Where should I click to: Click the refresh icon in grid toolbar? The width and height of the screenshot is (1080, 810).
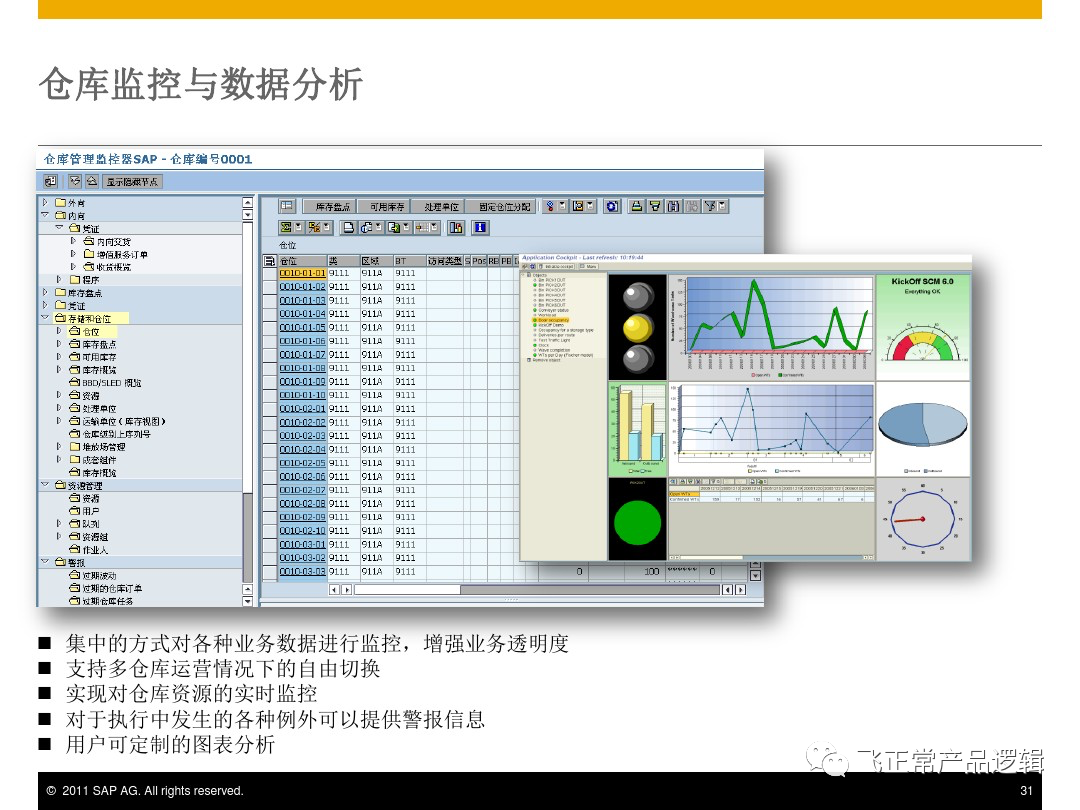tap(612, 206)
